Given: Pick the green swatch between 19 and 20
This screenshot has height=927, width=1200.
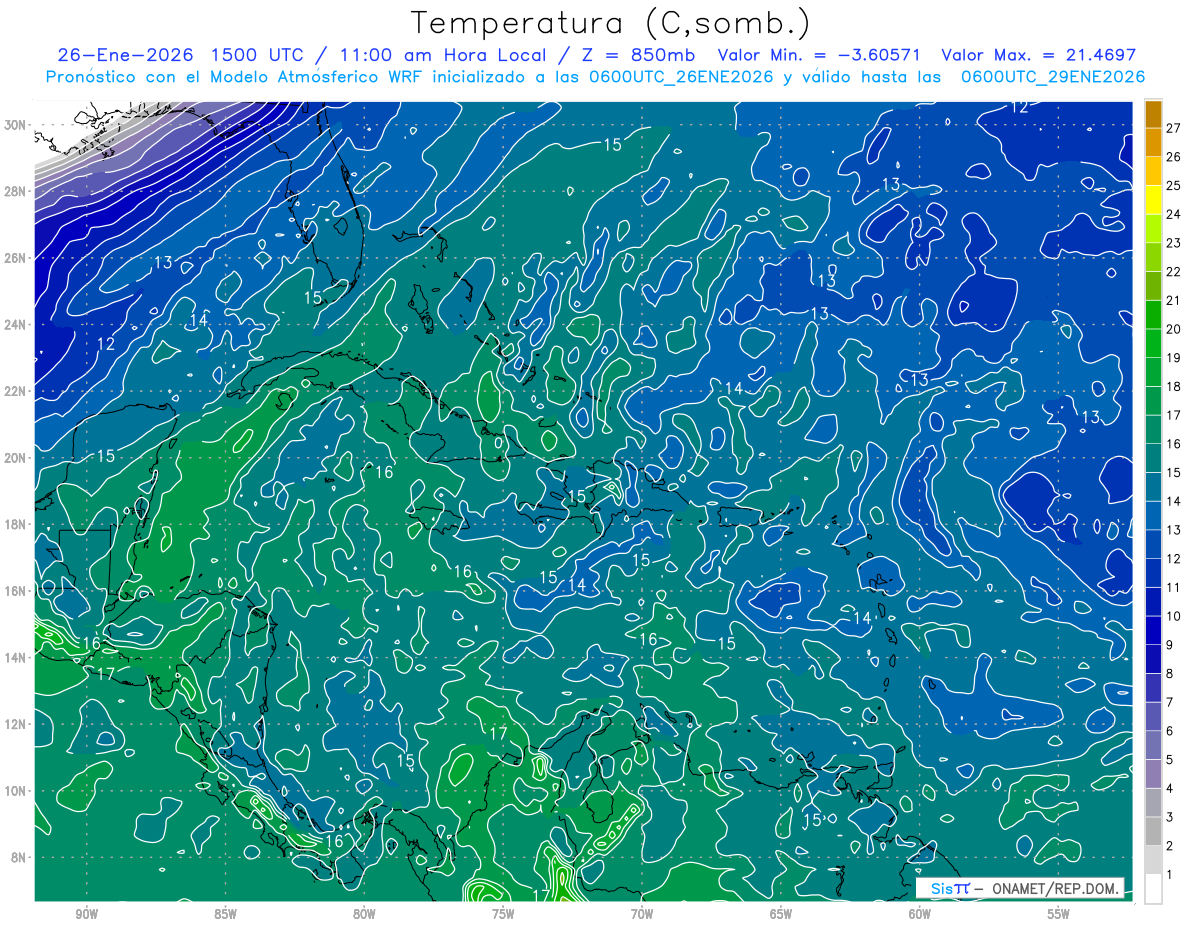Looking at the screenshot, I should (x=1153, y=344).
